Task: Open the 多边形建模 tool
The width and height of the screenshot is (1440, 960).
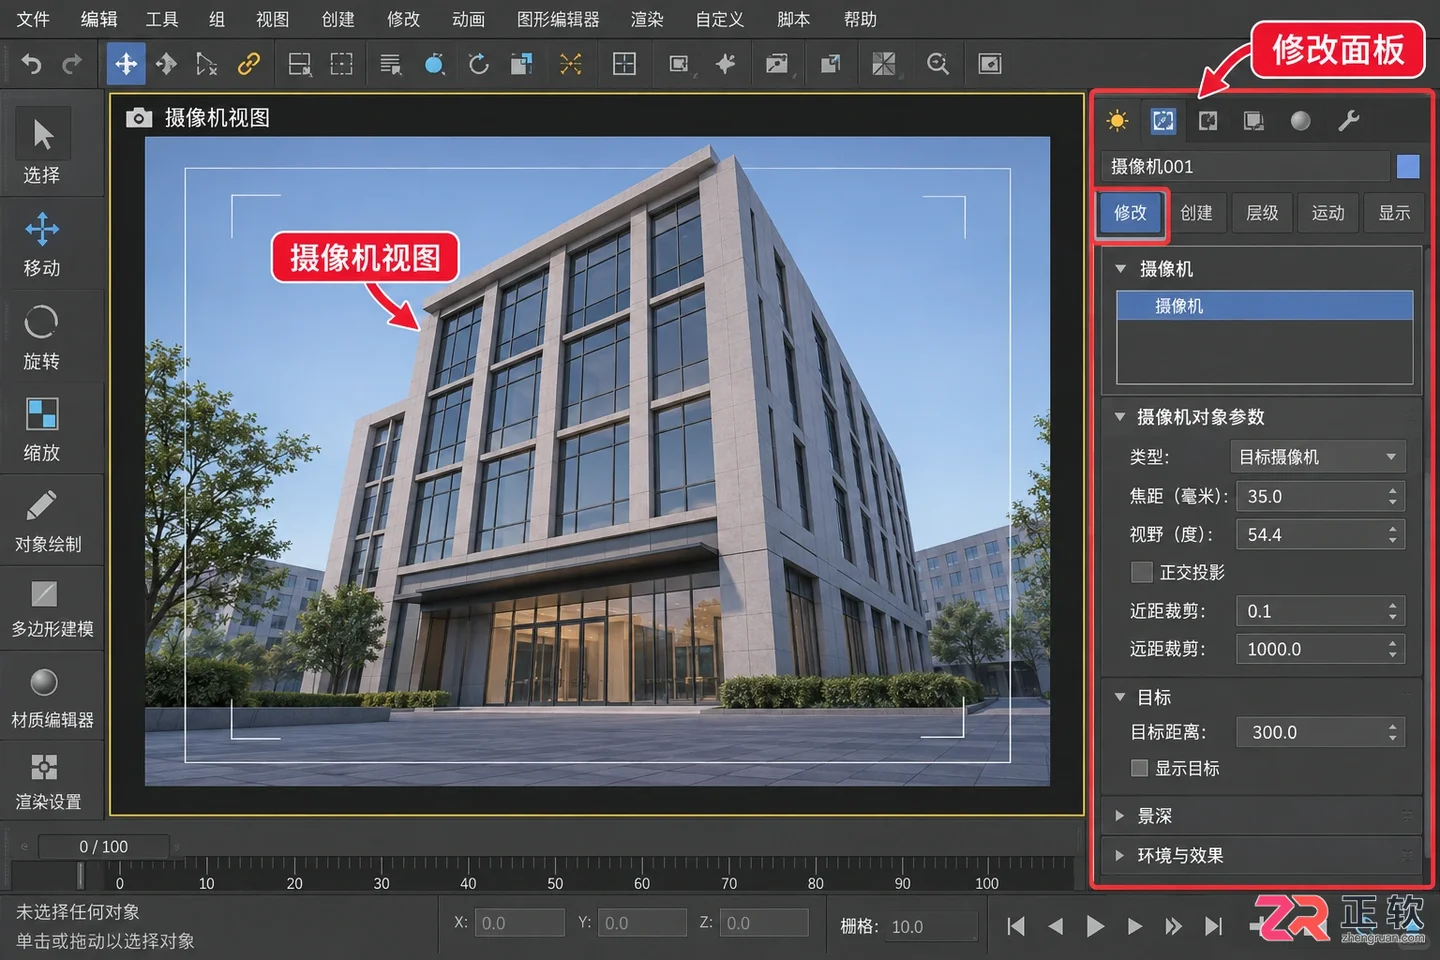Action: [52, 607]
